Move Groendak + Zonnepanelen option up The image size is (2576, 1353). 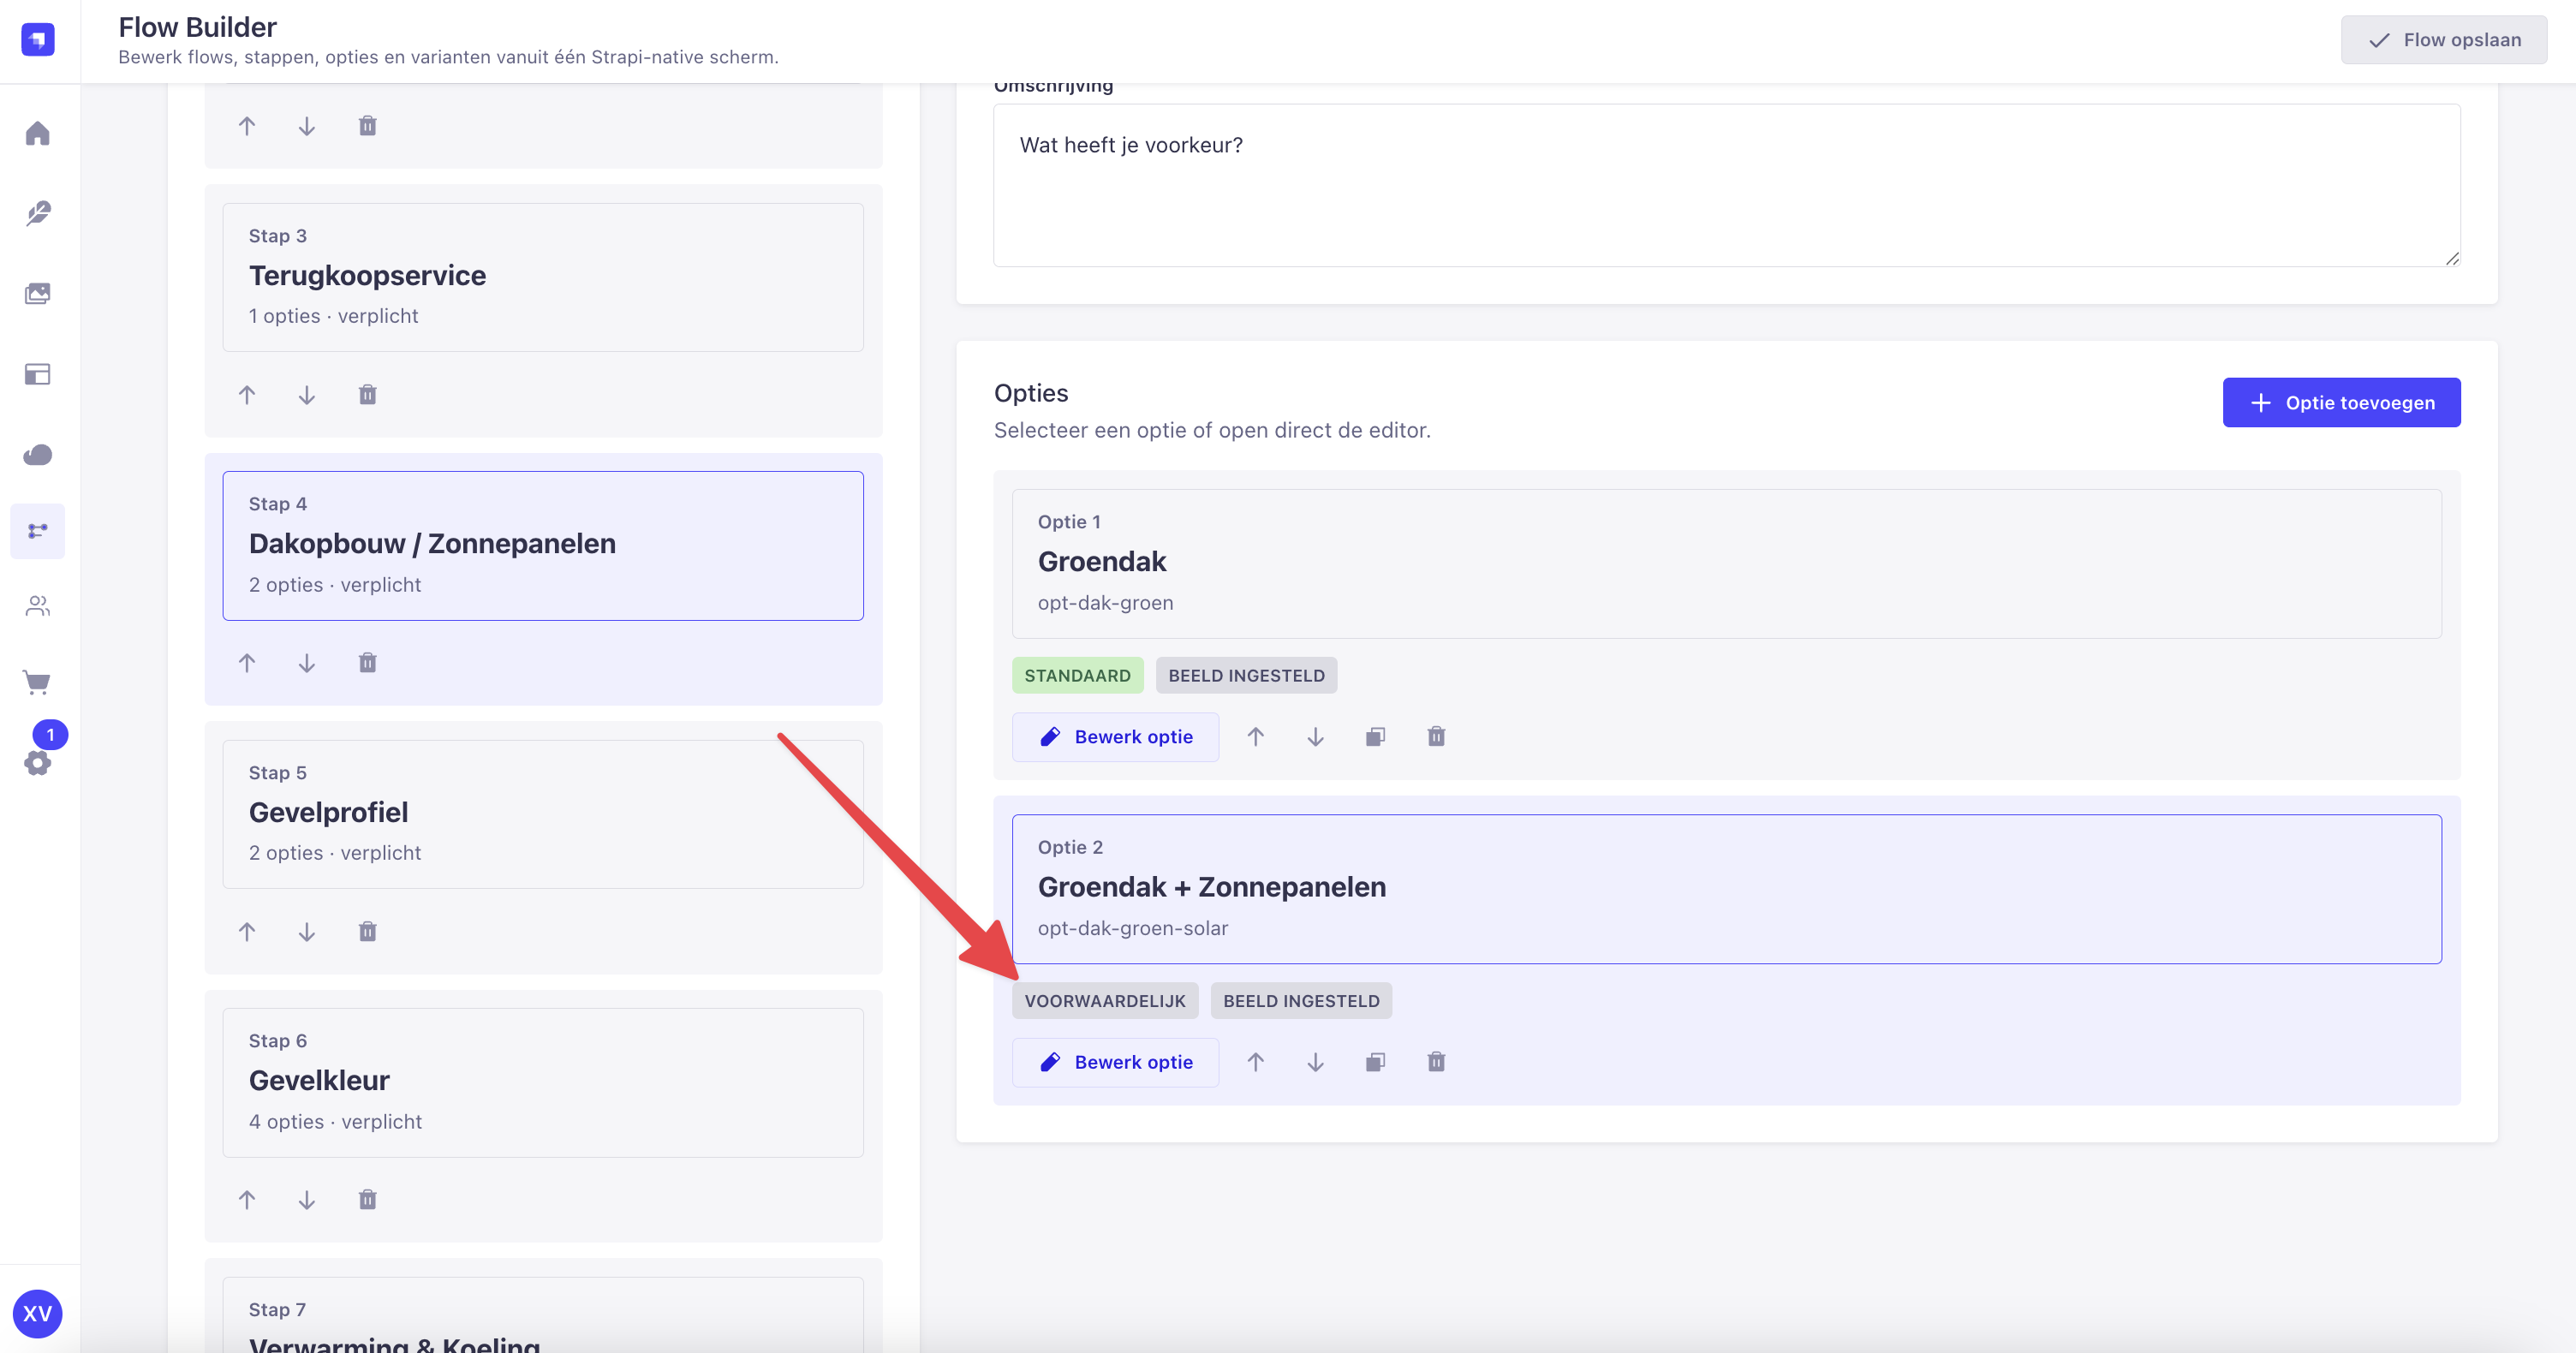click(x=1256, y=1062)
